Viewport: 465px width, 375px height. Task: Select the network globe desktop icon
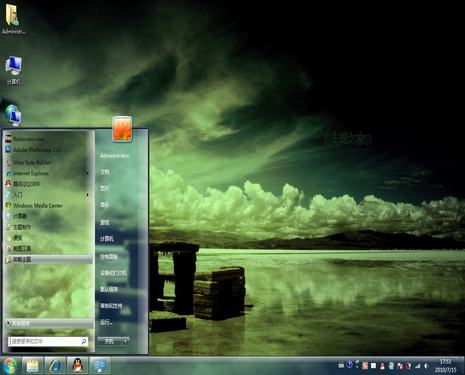pos(13,116)
